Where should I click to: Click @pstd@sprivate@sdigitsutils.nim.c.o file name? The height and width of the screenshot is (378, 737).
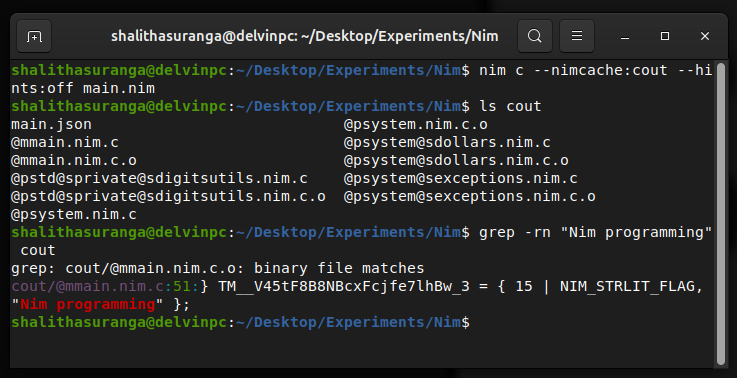click(x=168, y=197)
